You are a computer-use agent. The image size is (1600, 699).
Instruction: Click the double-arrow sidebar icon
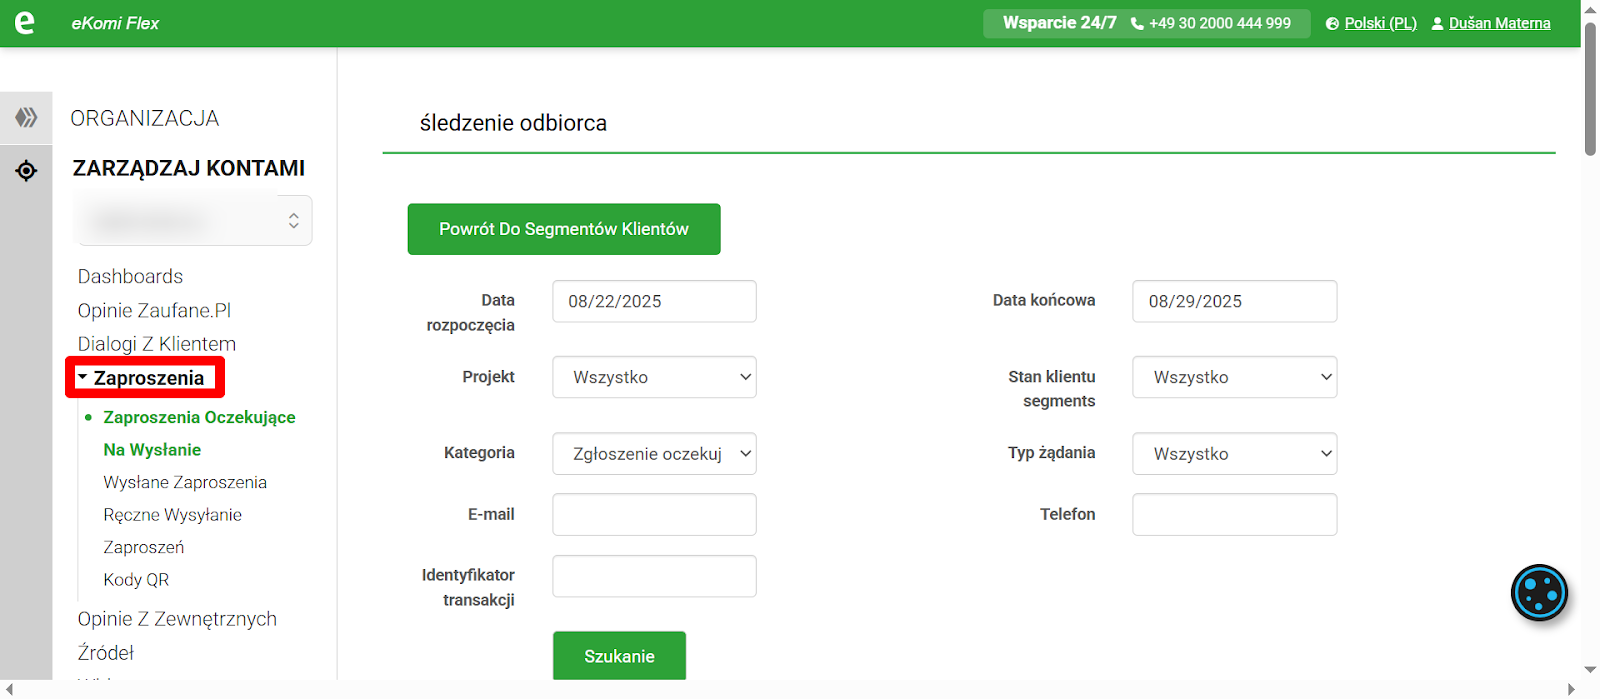coord(26,118)
